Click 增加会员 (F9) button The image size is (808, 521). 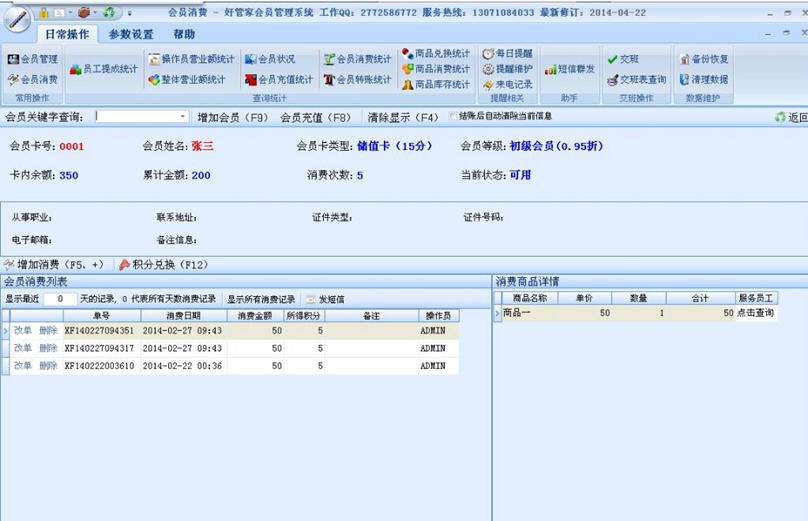point(232,117)
